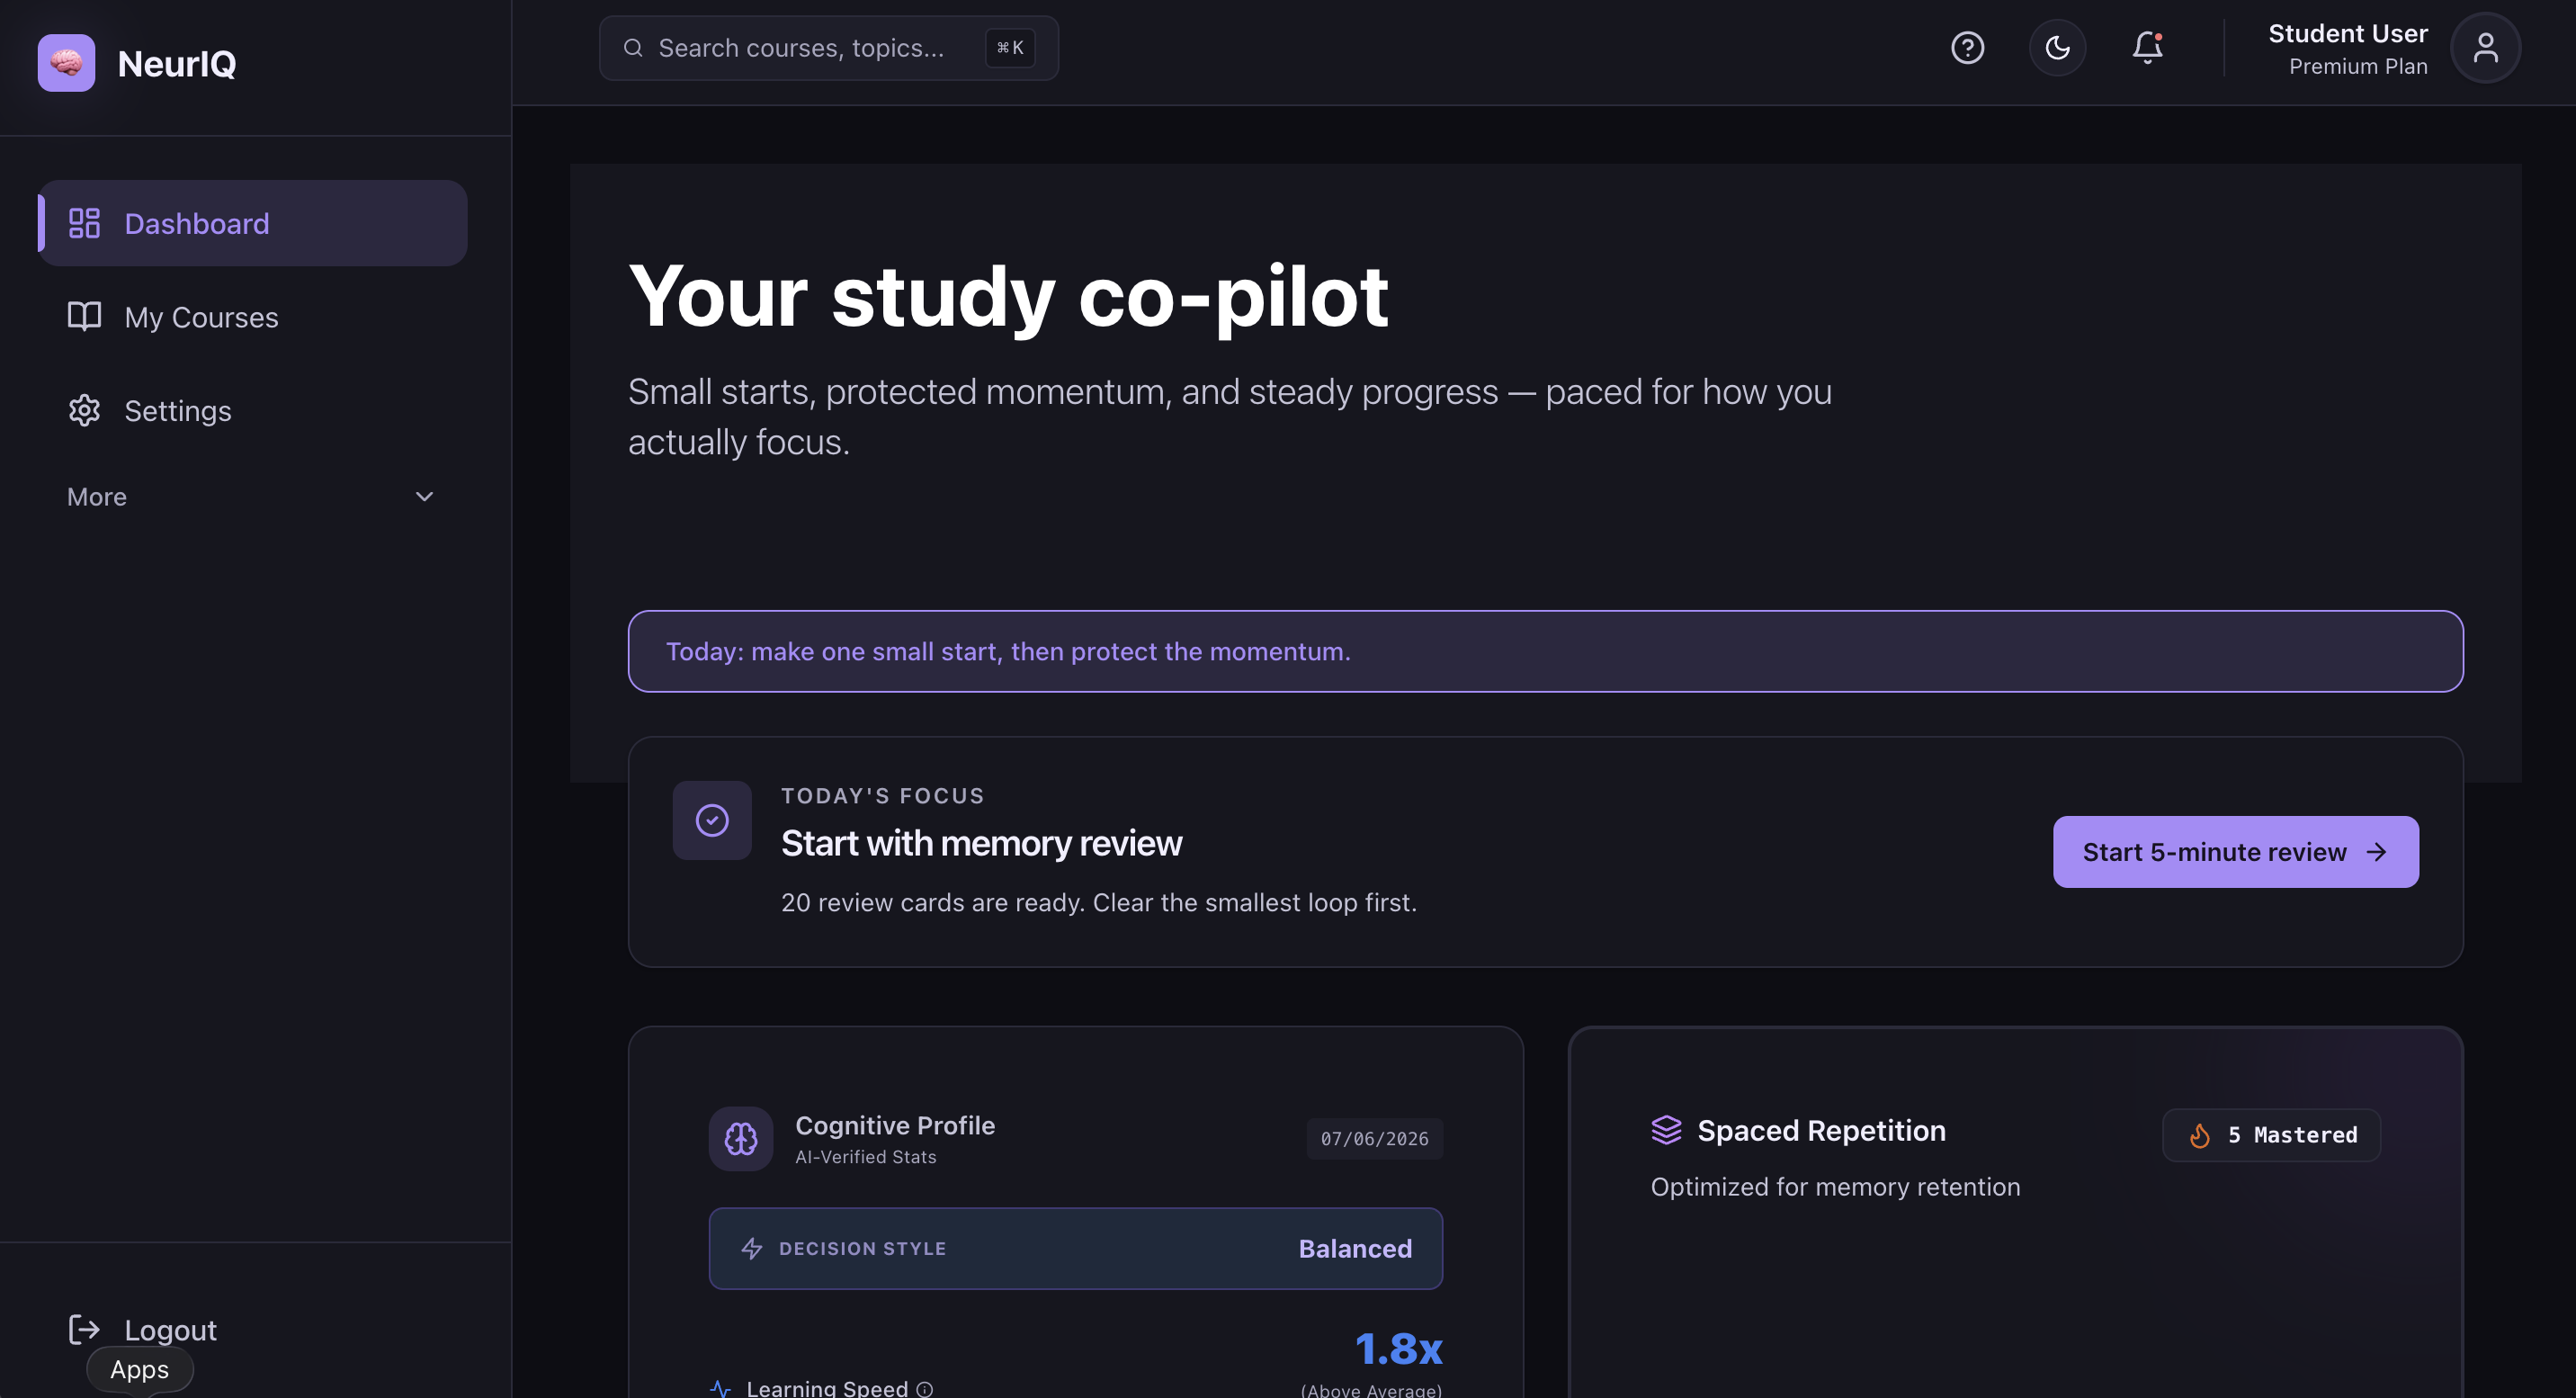
Task: Click the Cognitive Profile brain icon
Action: (741, 1138)
